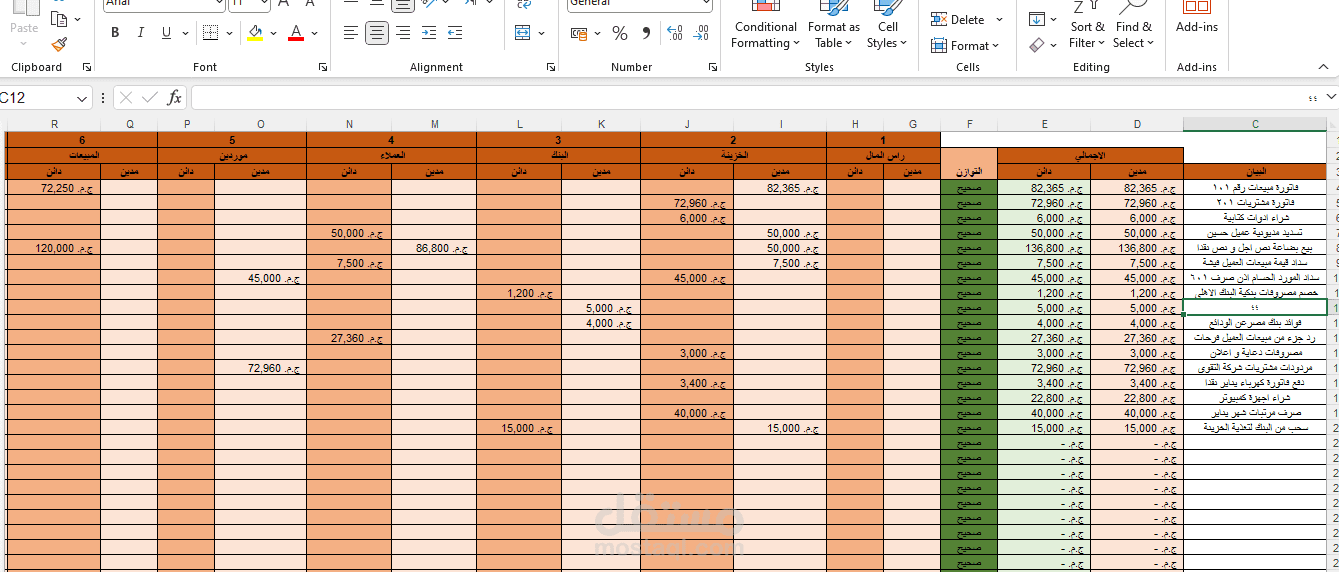Open the font name combo box
This screenshot has width=1339, height=572.
165,5
